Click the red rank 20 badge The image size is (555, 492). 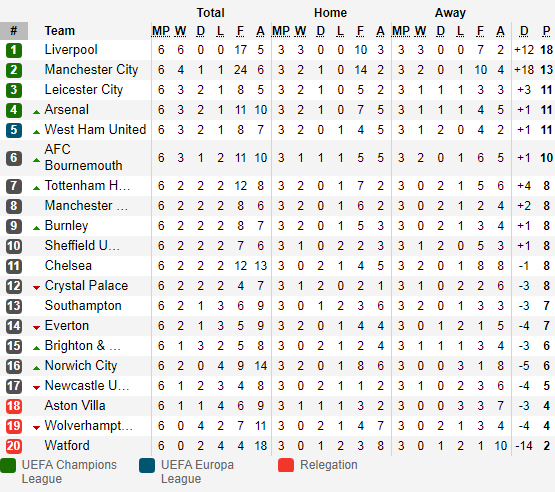click(x=14, y=446)
